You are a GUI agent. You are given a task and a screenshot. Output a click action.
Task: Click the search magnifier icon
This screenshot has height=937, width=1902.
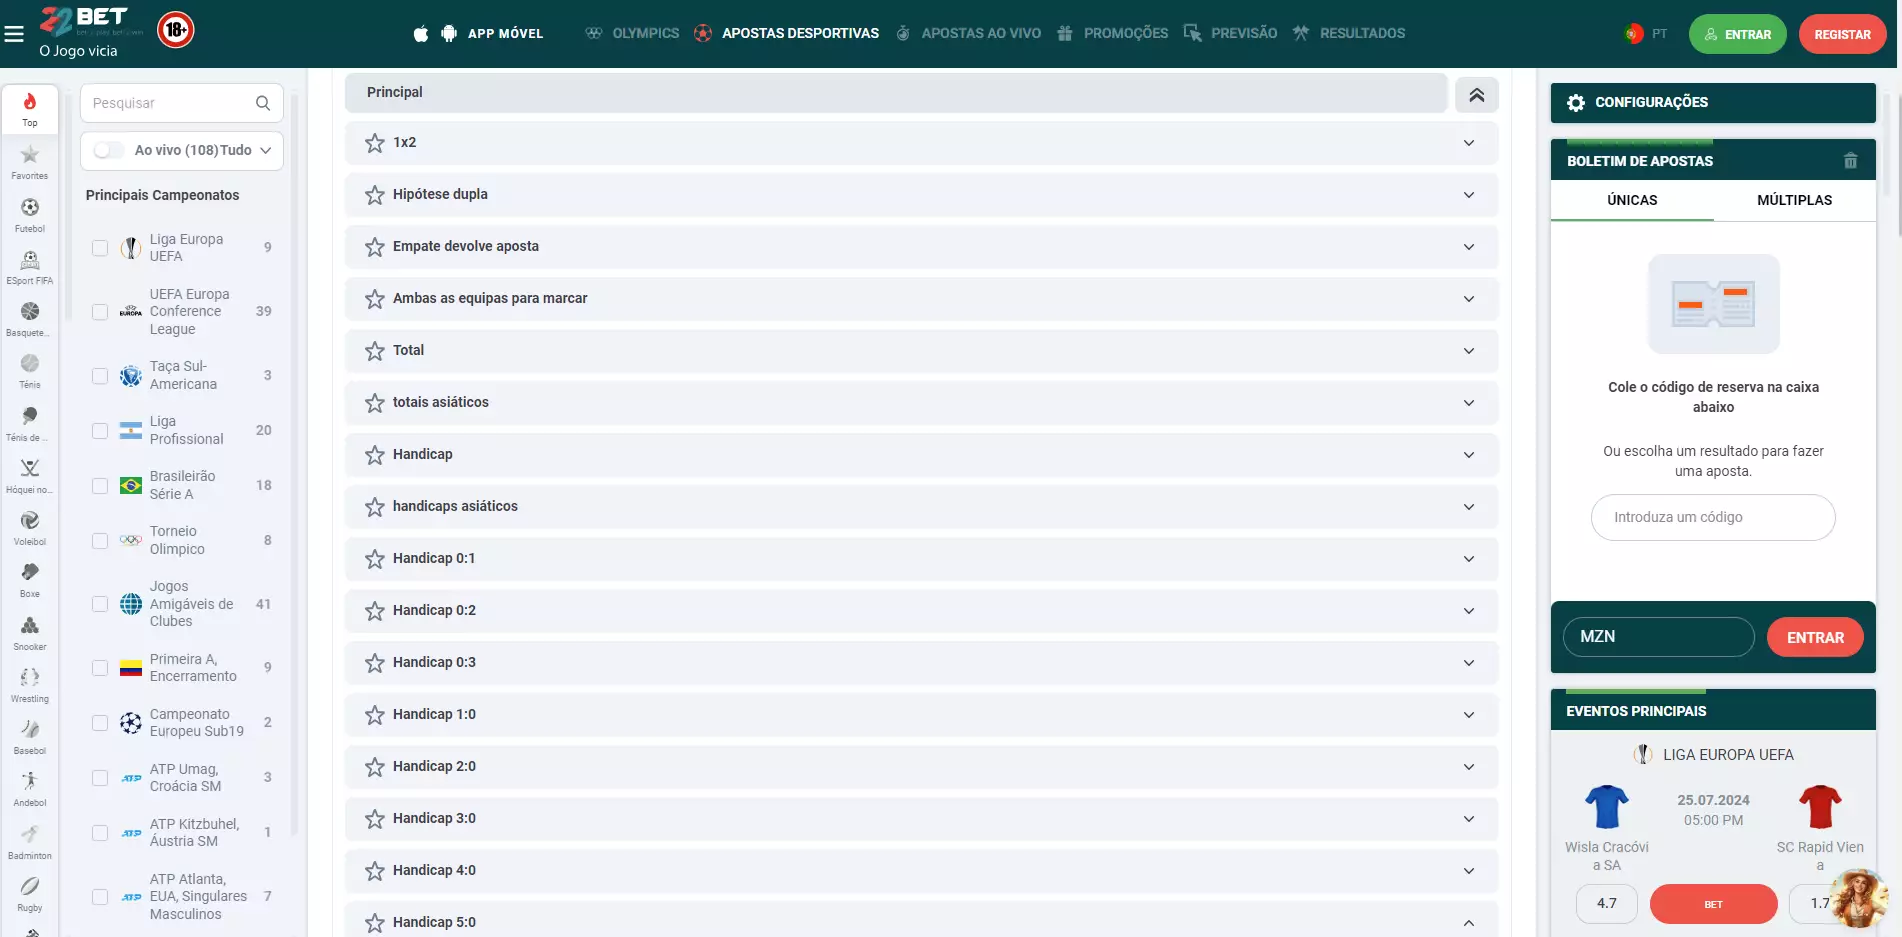[263, 103]
